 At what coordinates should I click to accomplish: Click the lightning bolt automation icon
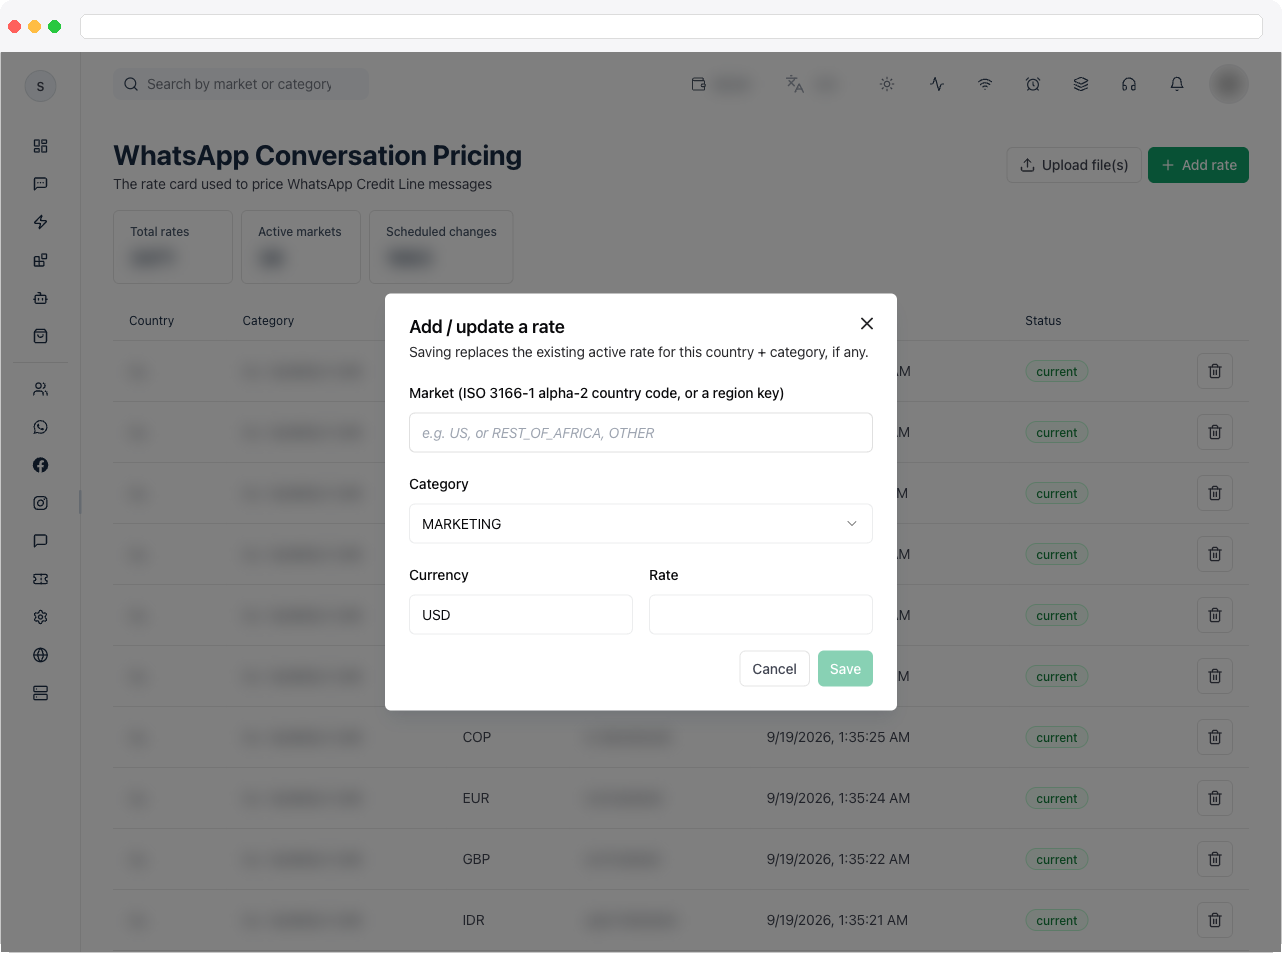pos(40,222)
